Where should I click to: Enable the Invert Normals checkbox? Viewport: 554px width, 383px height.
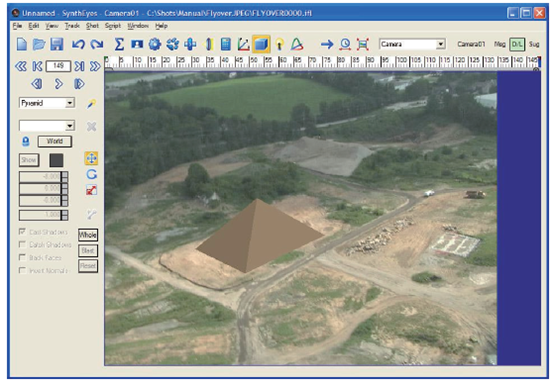pyautogui.click(x=22, y=270)
